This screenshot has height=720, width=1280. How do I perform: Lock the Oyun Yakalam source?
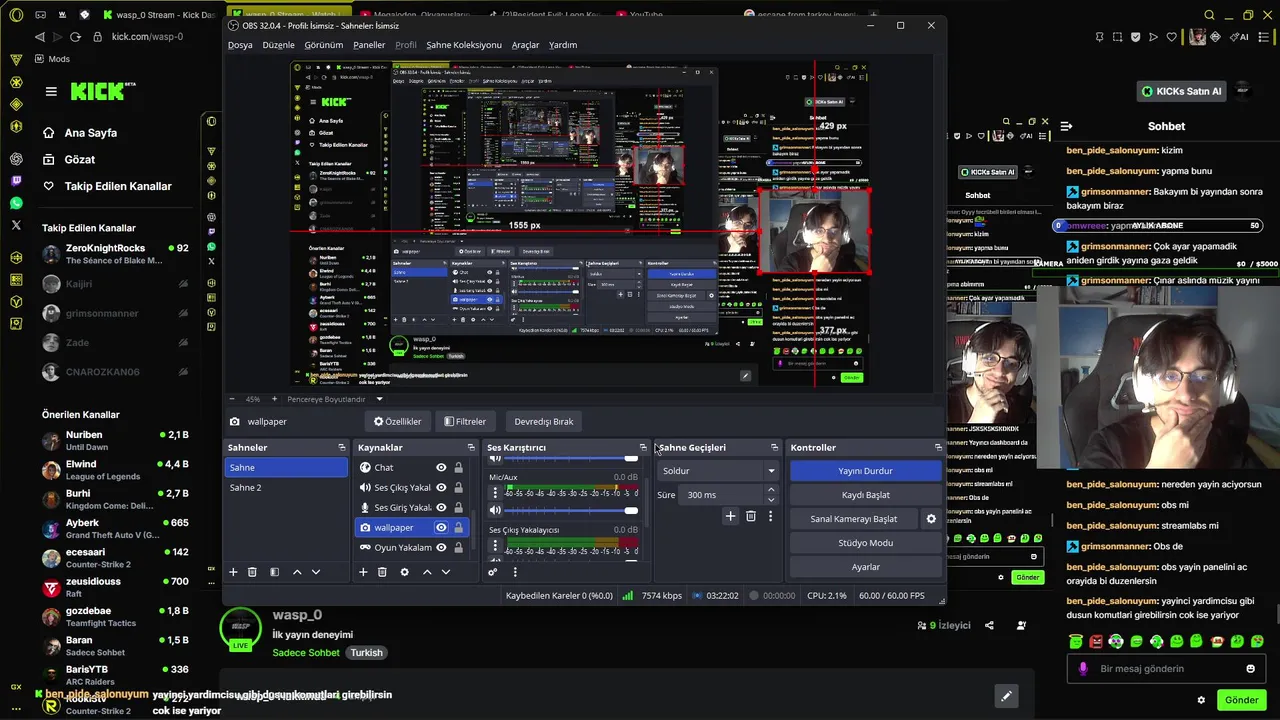pyautogui.click(x=458, y=547)
